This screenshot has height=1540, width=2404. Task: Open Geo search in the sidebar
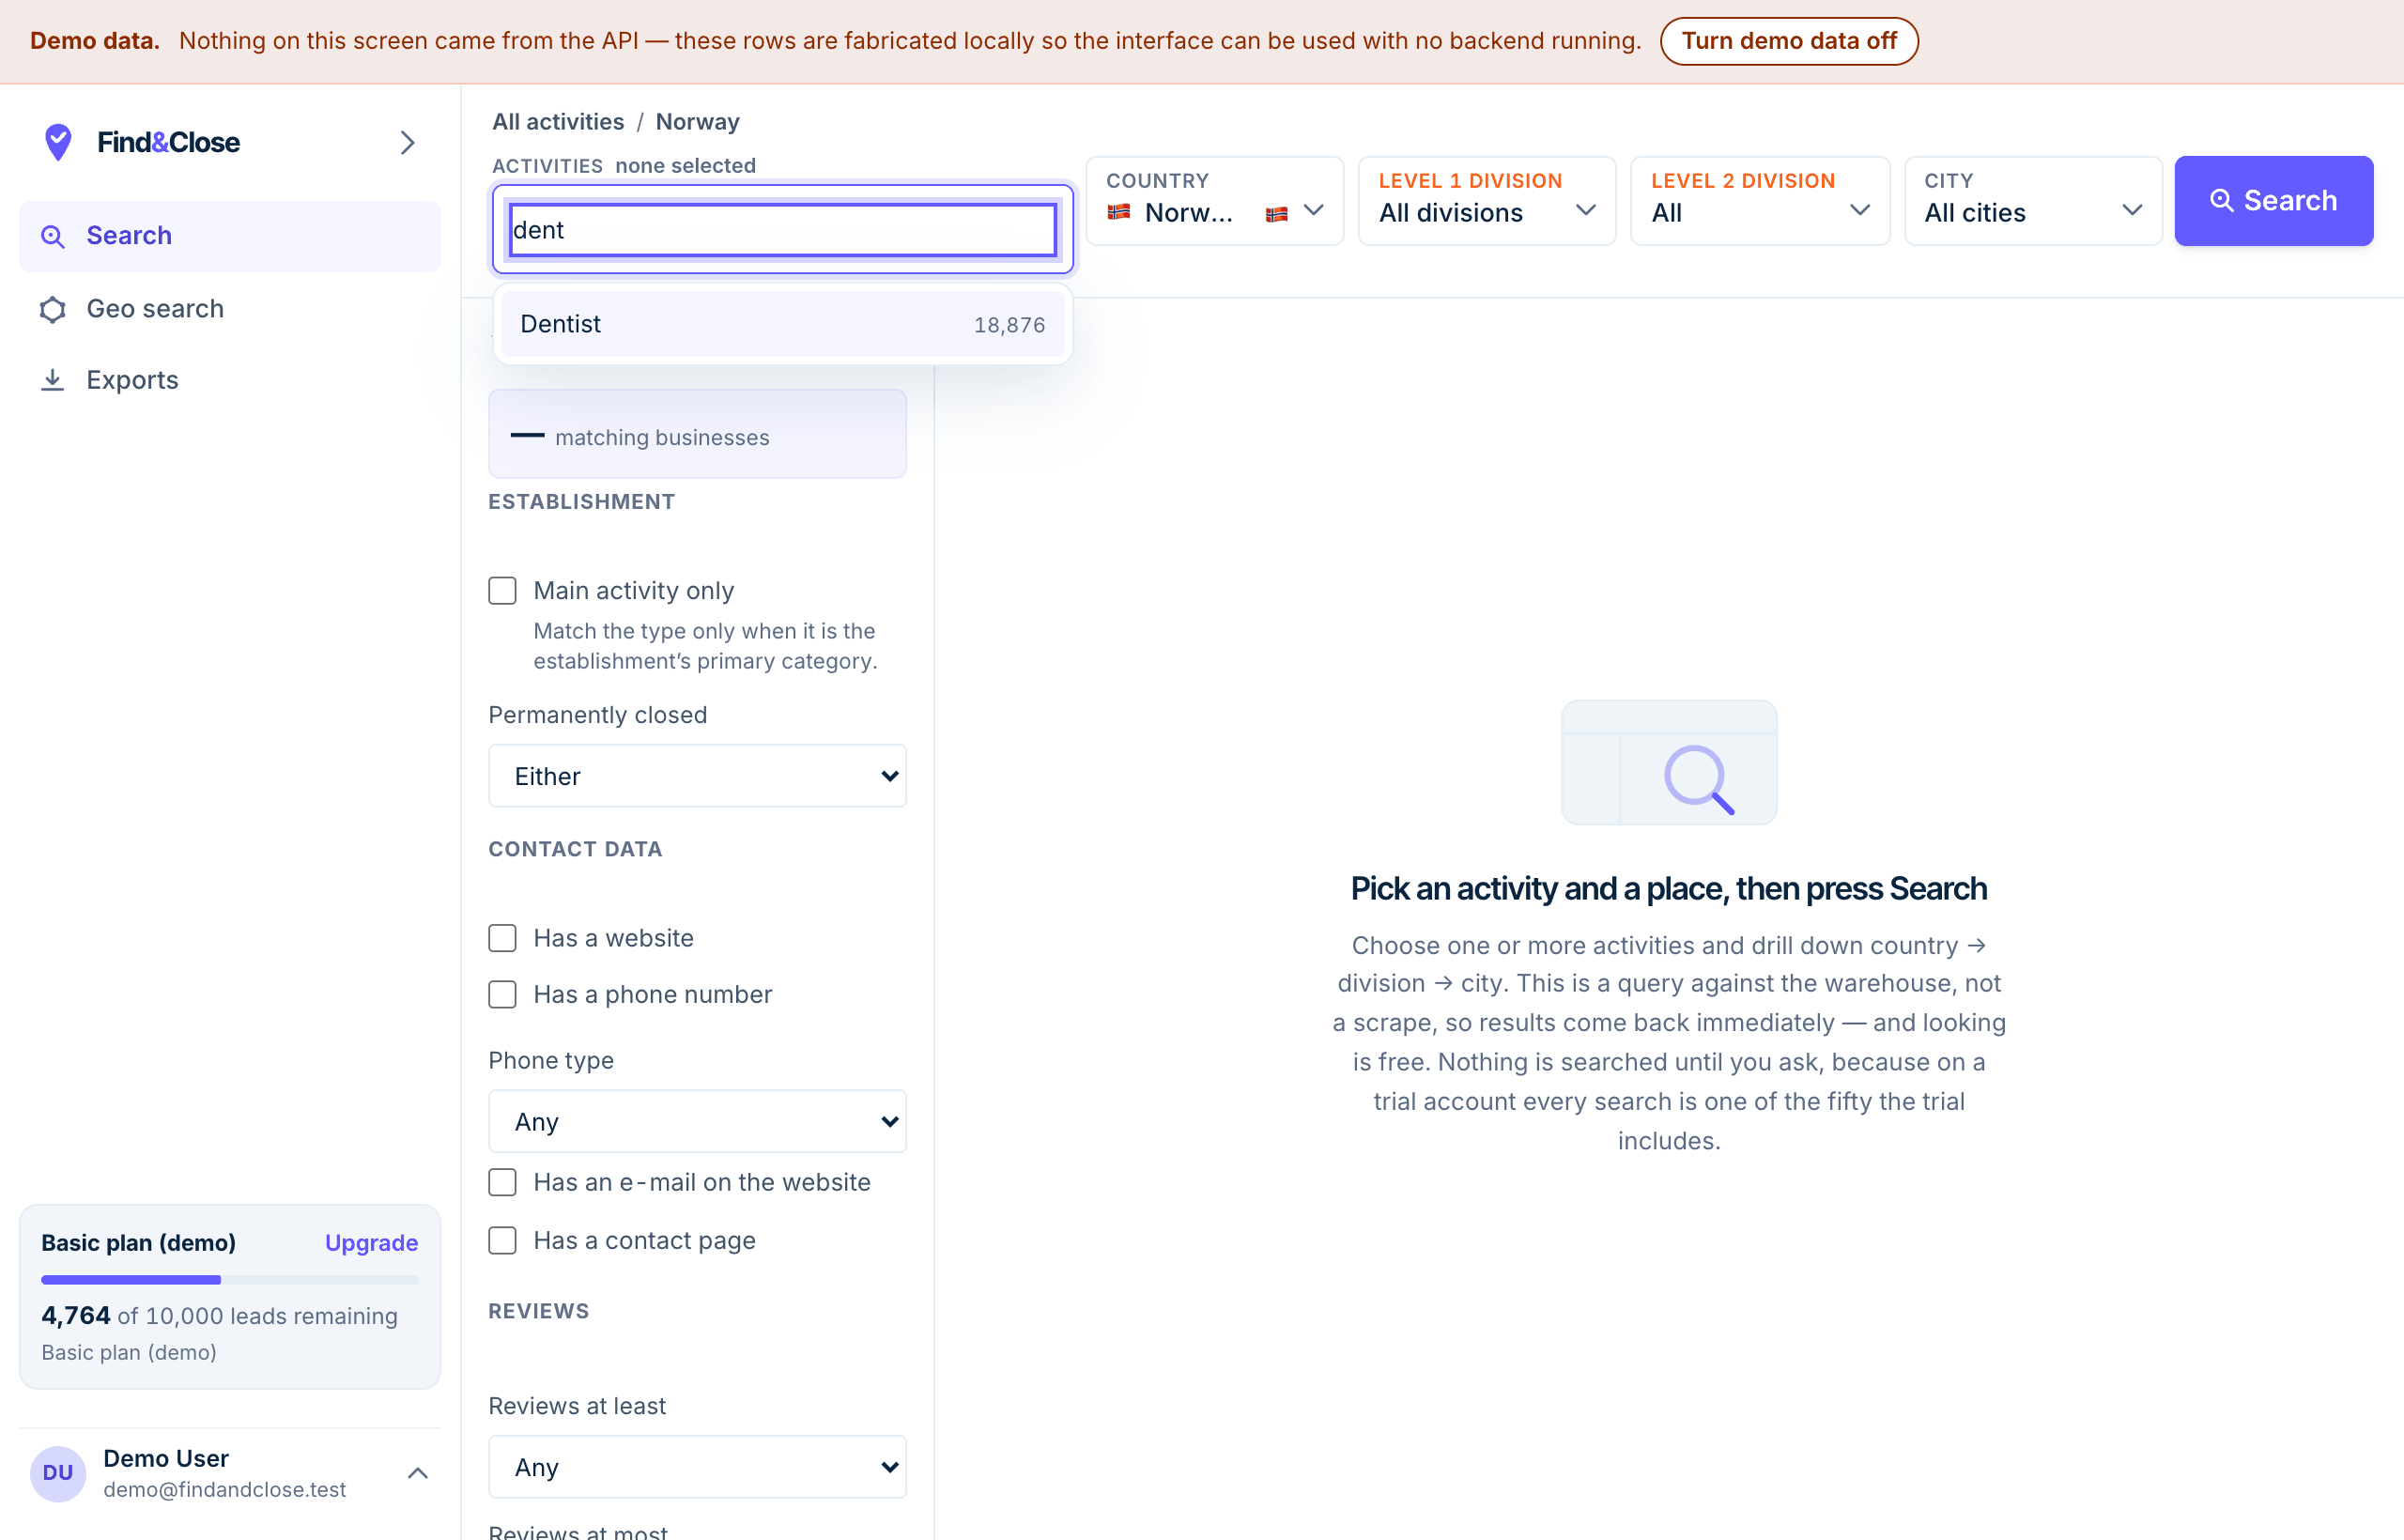coord(230,309)
